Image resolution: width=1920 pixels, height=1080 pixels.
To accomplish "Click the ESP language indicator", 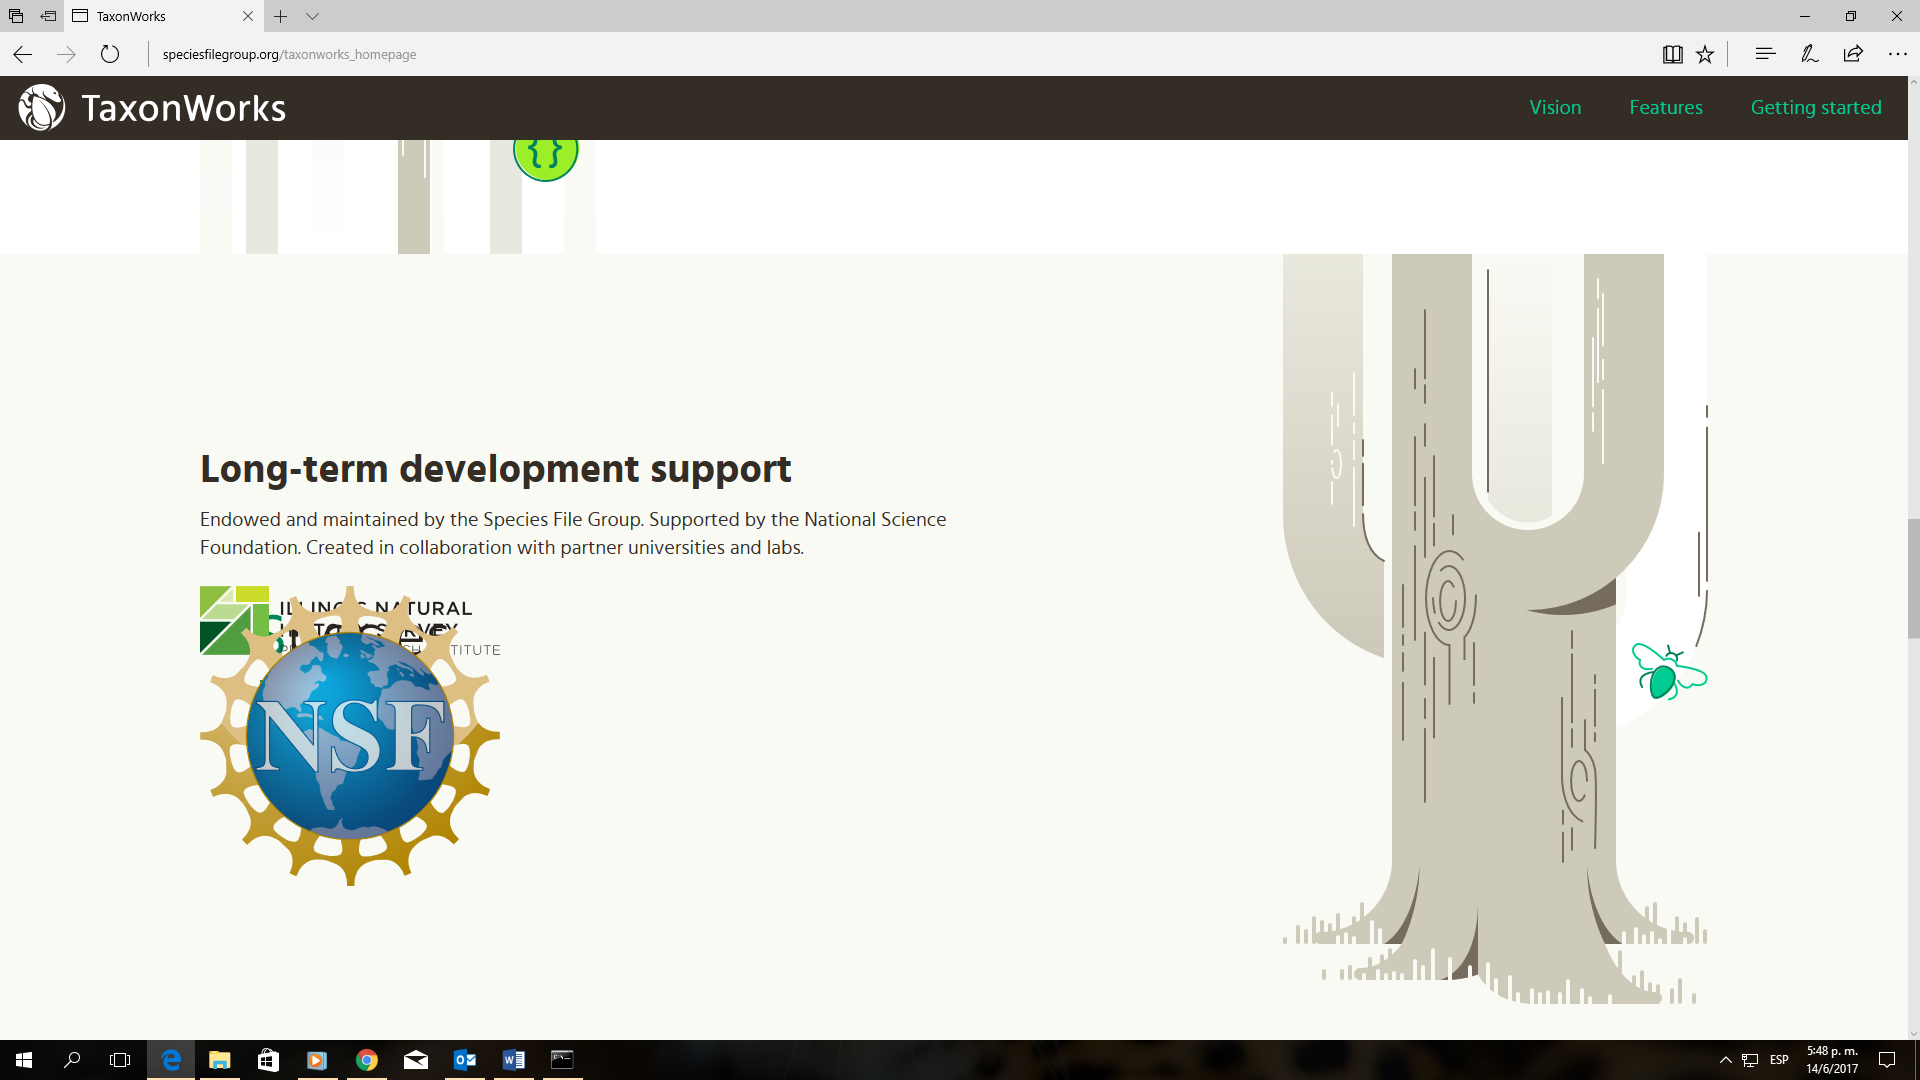I will (x=1779, y=1060).
